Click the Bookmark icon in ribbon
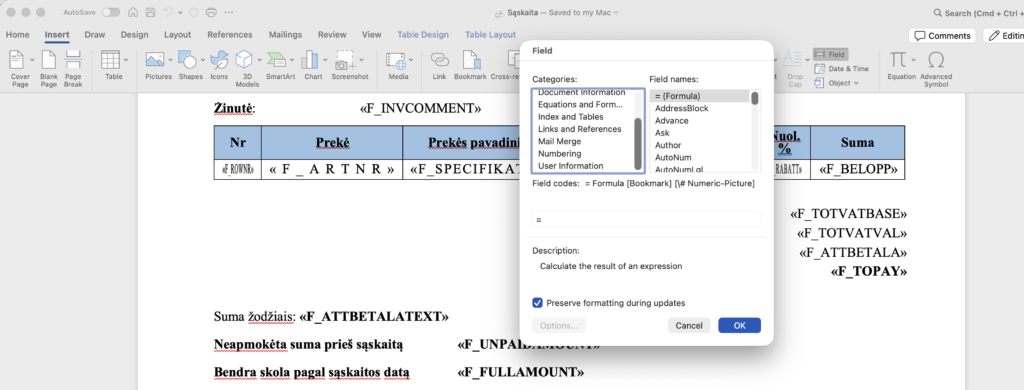The image size is (1024, 390). tap(470, 60)
